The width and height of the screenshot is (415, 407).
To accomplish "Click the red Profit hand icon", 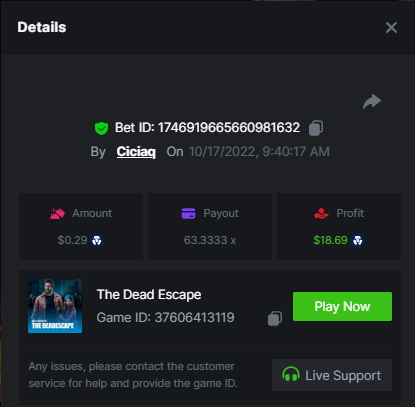I will [321, 213].
